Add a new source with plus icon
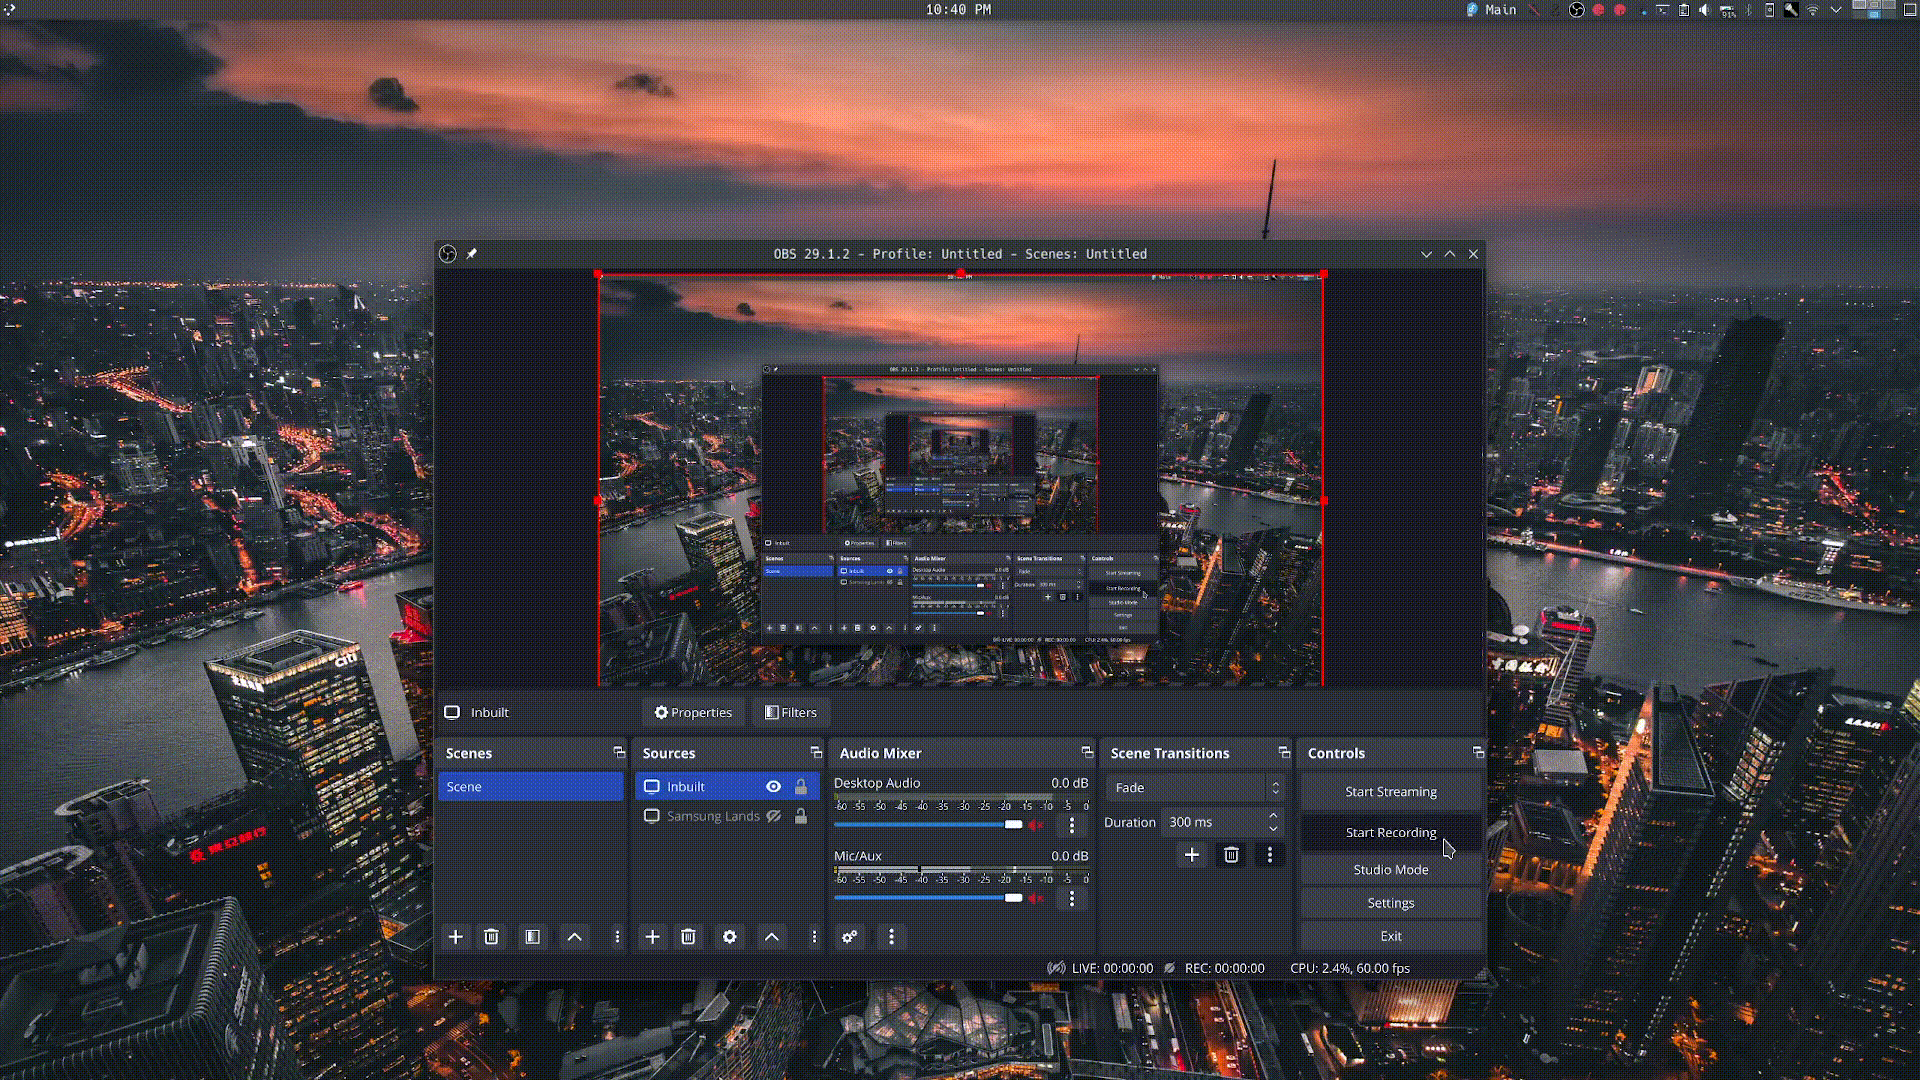This screenshot has width=1920, height=1080. click(x=652, y=937)
